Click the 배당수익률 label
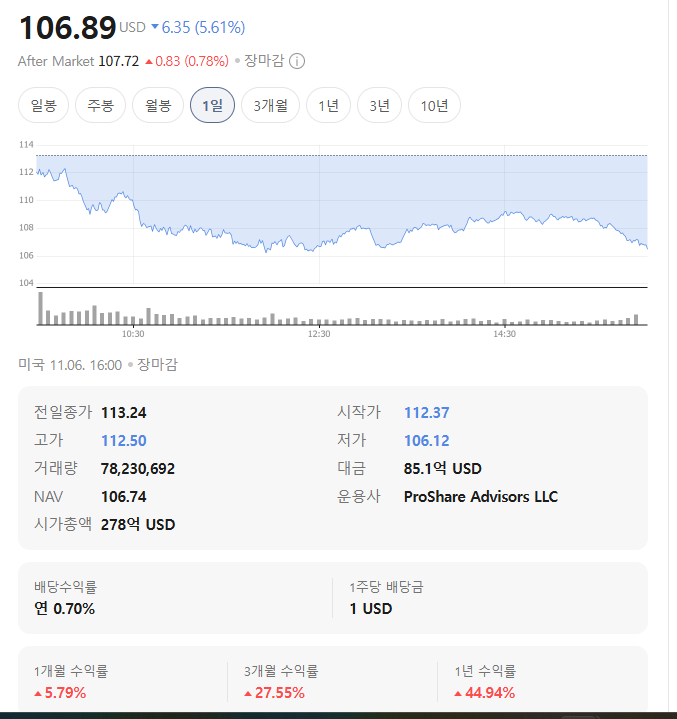 (65, 586)
